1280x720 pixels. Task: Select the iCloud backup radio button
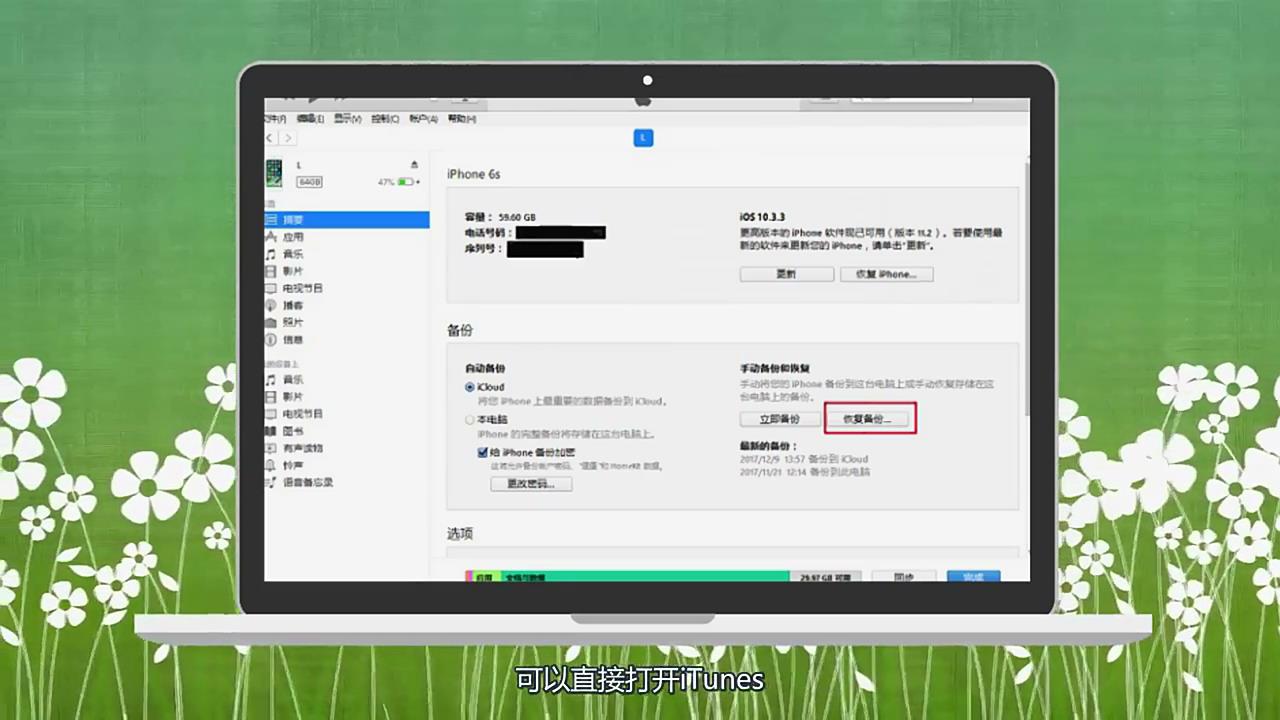470,387
